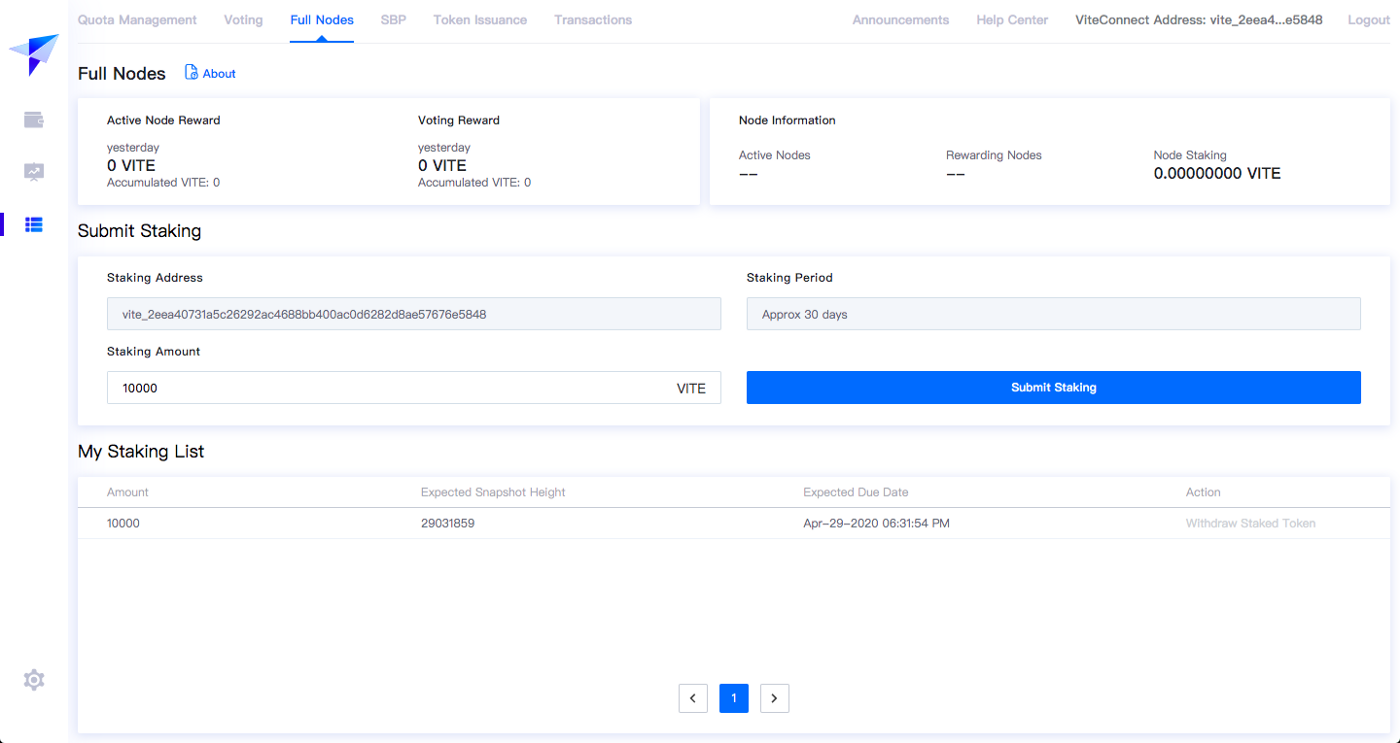Click the Node Information heading
Image resolution: width=1400 pixels, height=743 pixels.
[787, 120]
